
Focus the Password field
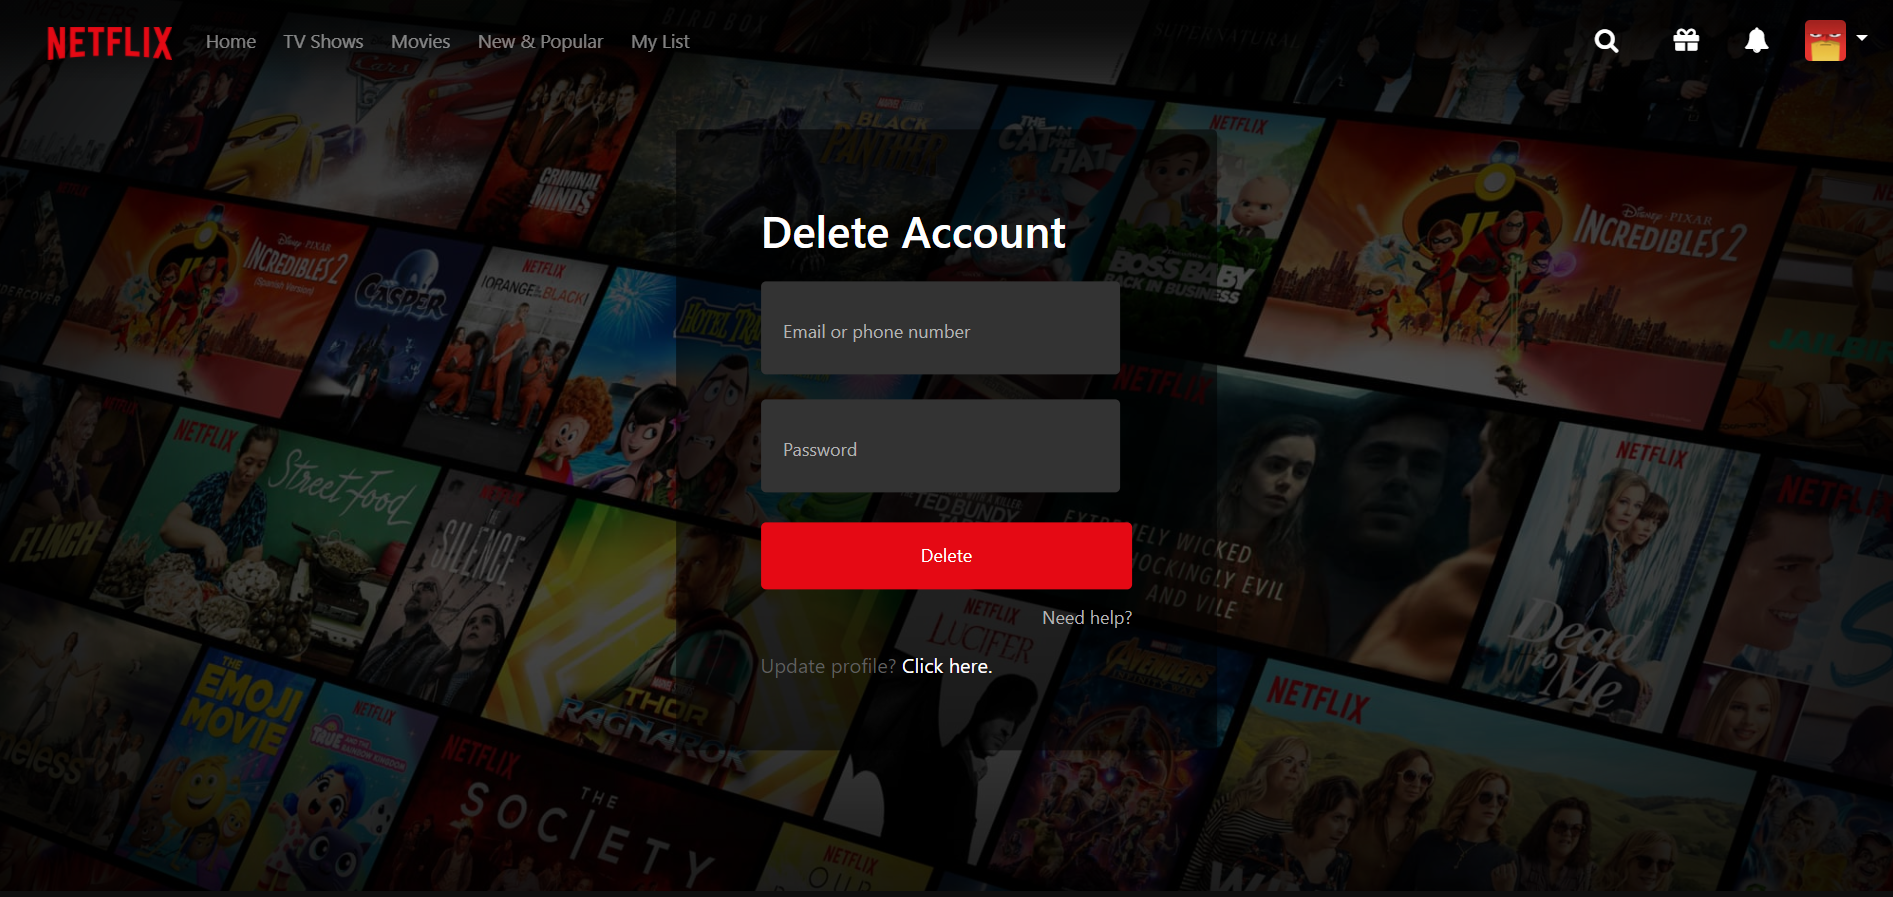pyautogui.click(x=940, y=446)
